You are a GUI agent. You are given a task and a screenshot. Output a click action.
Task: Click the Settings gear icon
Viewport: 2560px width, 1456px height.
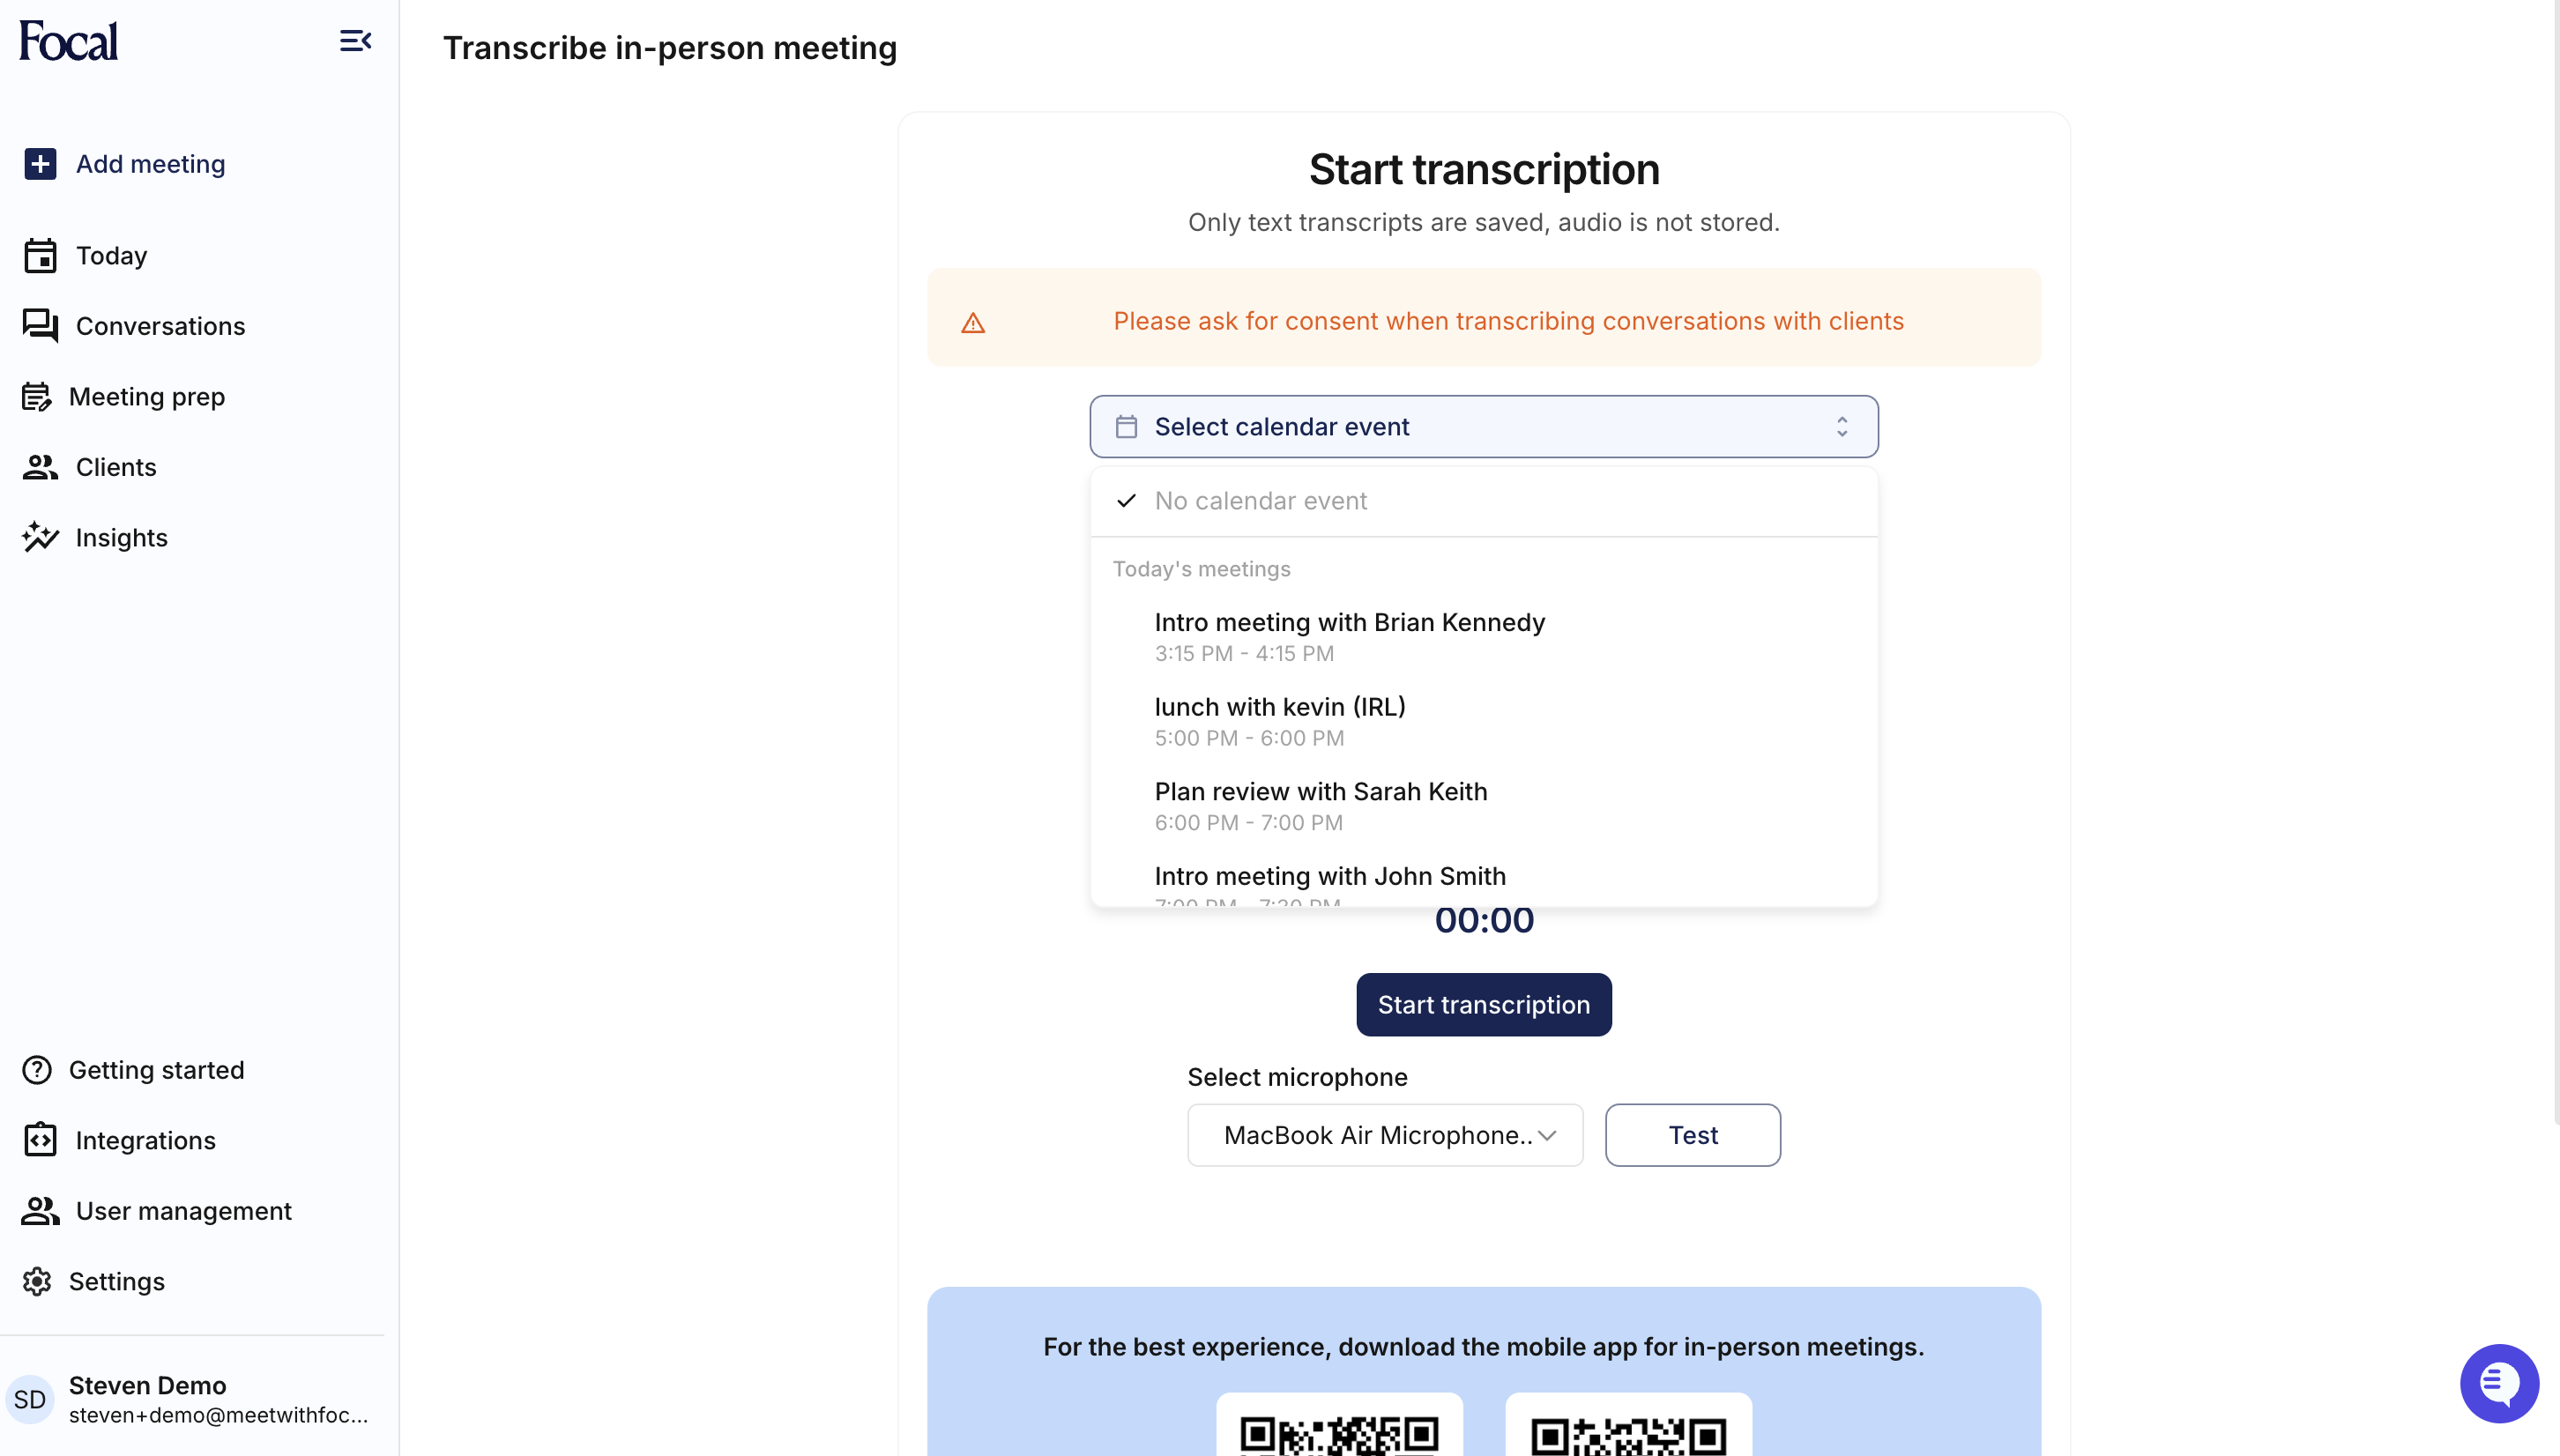point(37,1281)
